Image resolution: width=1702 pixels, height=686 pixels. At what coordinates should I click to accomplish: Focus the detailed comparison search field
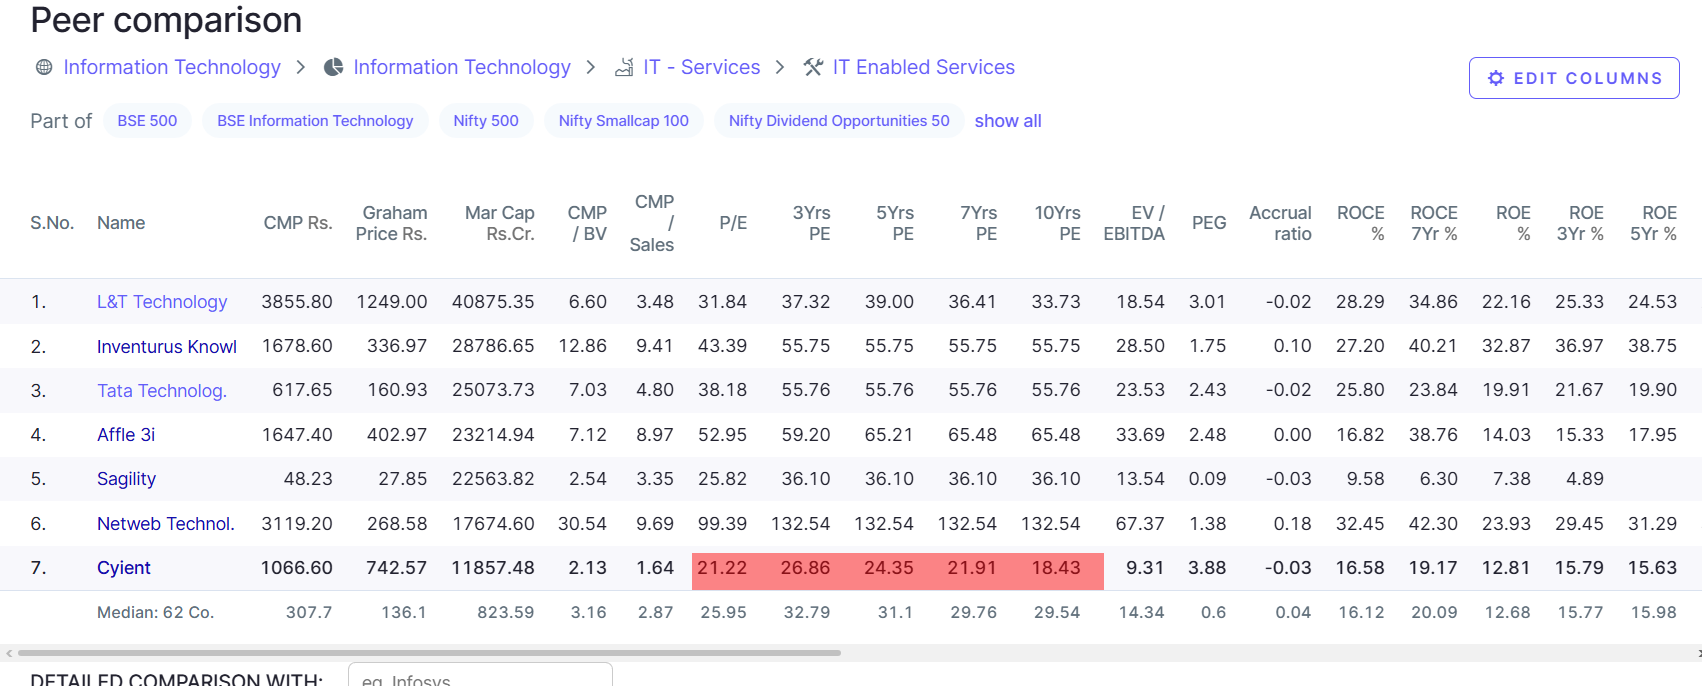pyautogui.click(x=480, y=678)
